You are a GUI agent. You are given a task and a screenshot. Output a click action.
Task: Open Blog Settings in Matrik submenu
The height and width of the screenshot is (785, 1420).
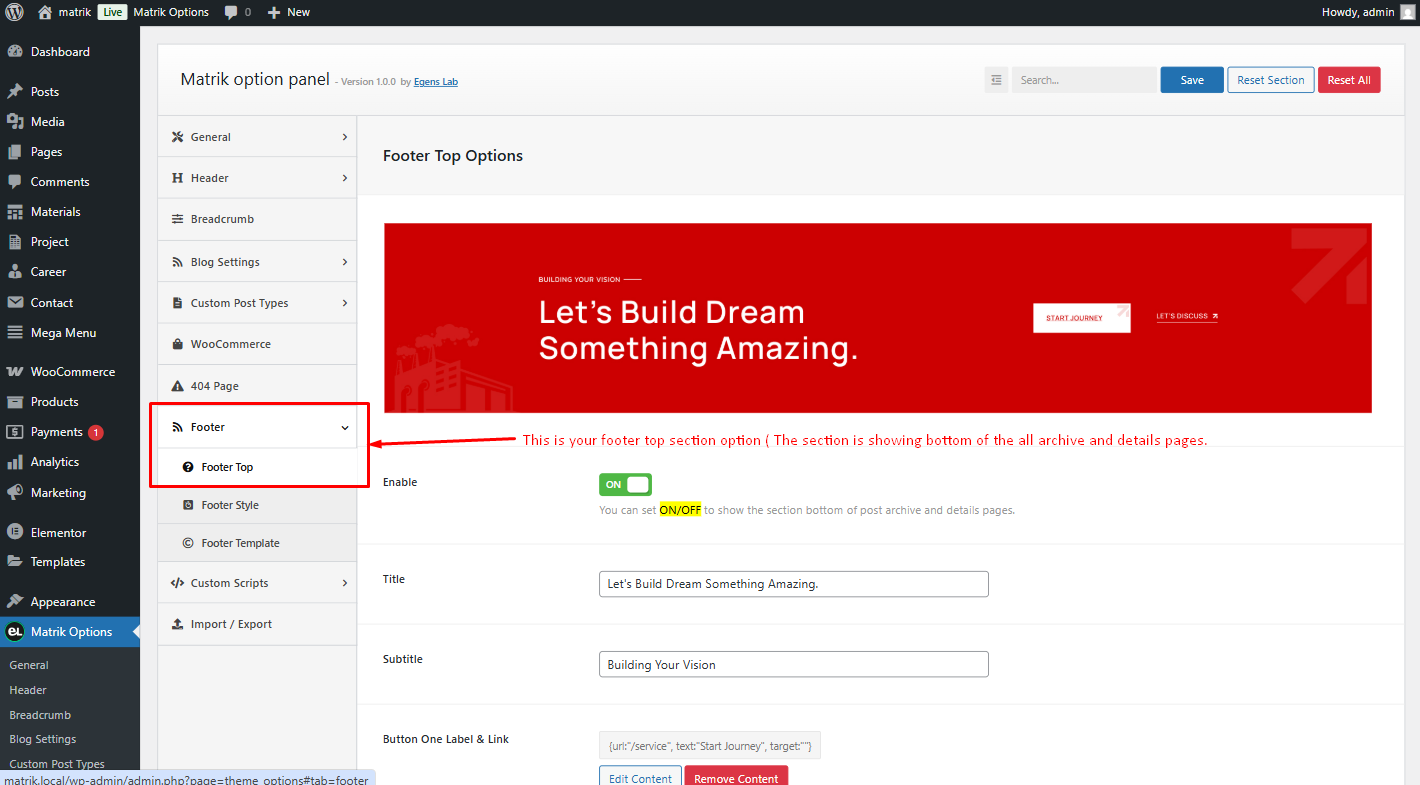[x=43, y=739]
